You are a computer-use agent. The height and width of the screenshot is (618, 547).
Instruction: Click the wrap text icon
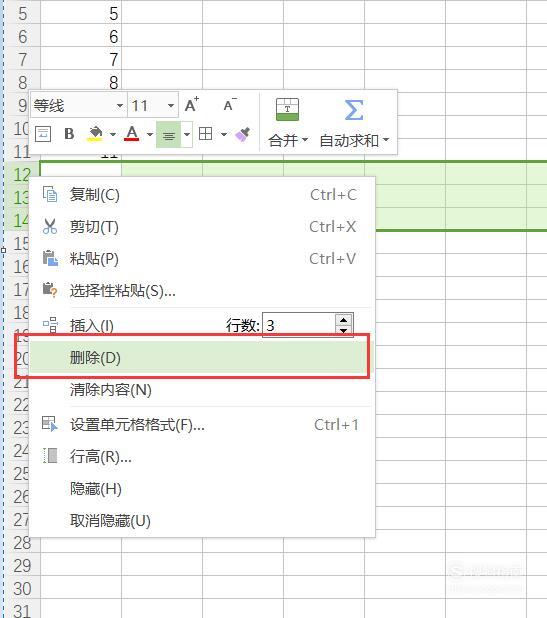click(43, 134)
